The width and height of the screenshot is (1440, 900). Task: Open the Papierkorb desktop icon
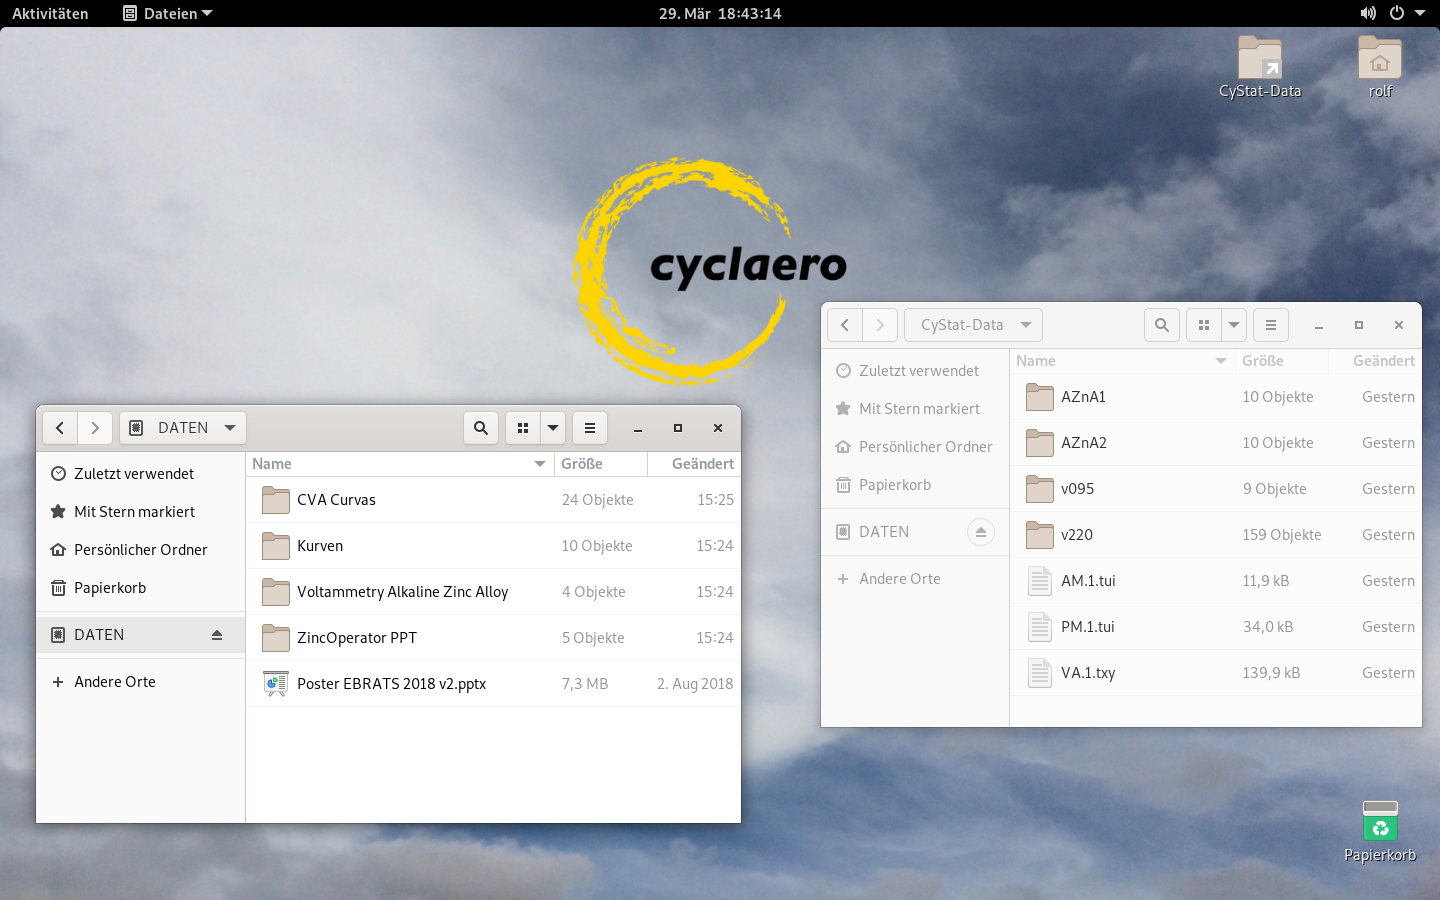[x=1380, y=823]
